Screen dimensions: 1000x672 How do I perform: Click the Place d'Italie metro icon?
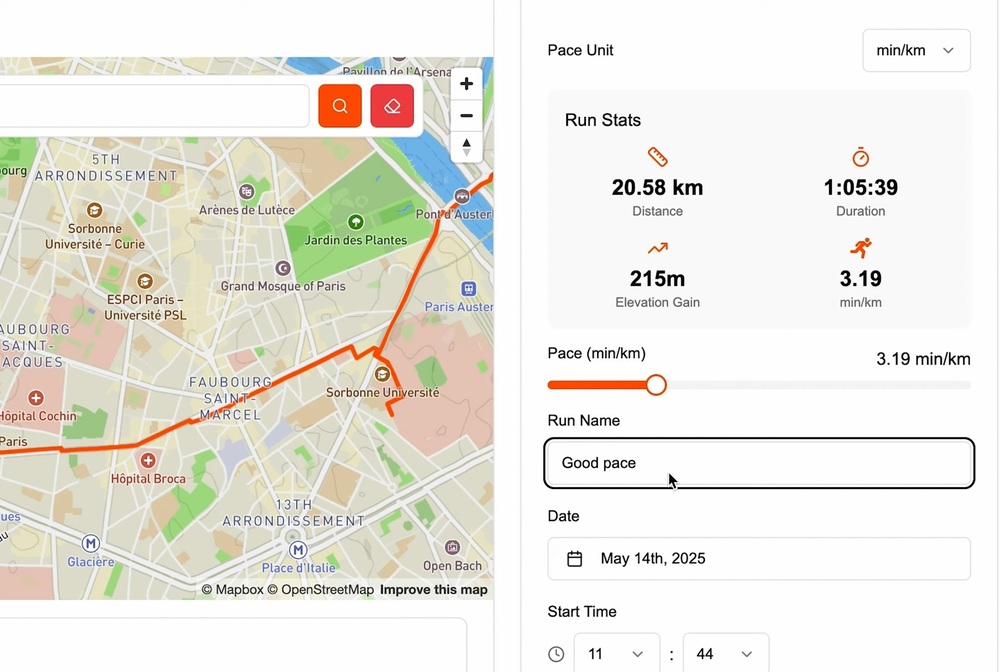click(297, 550)
